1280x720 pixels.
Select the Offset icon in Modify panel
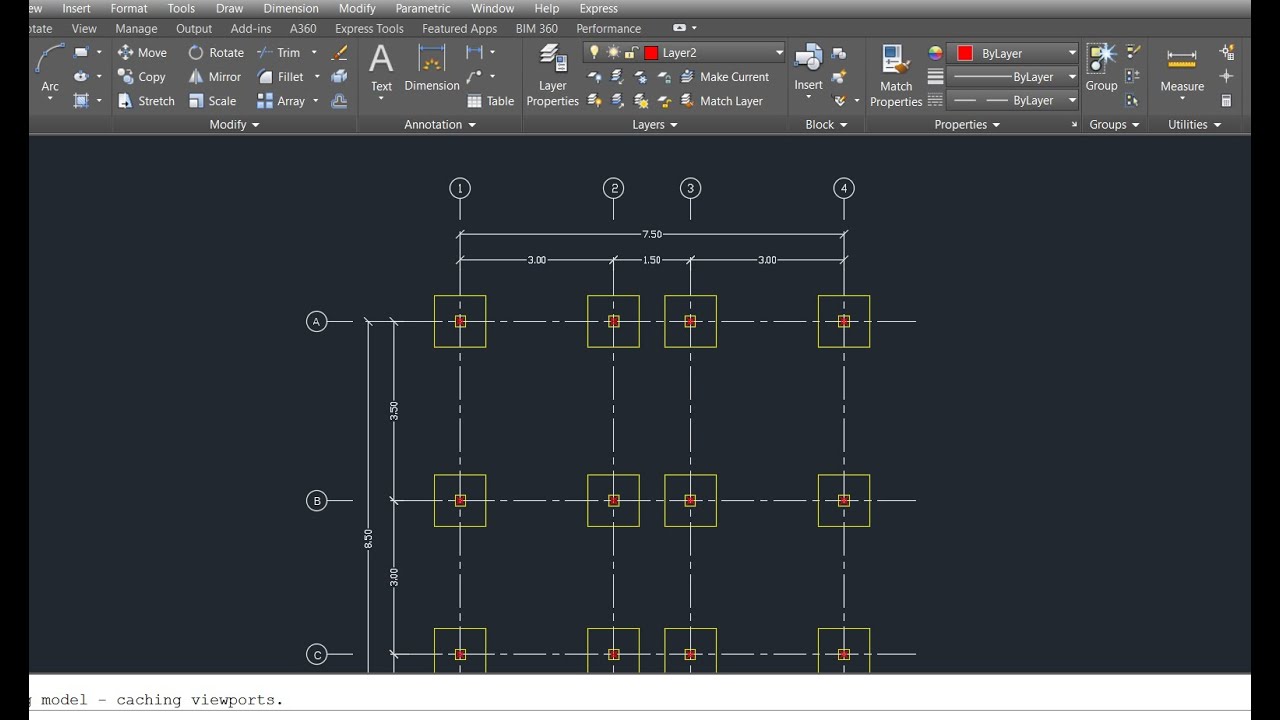(x=339, y=101)
